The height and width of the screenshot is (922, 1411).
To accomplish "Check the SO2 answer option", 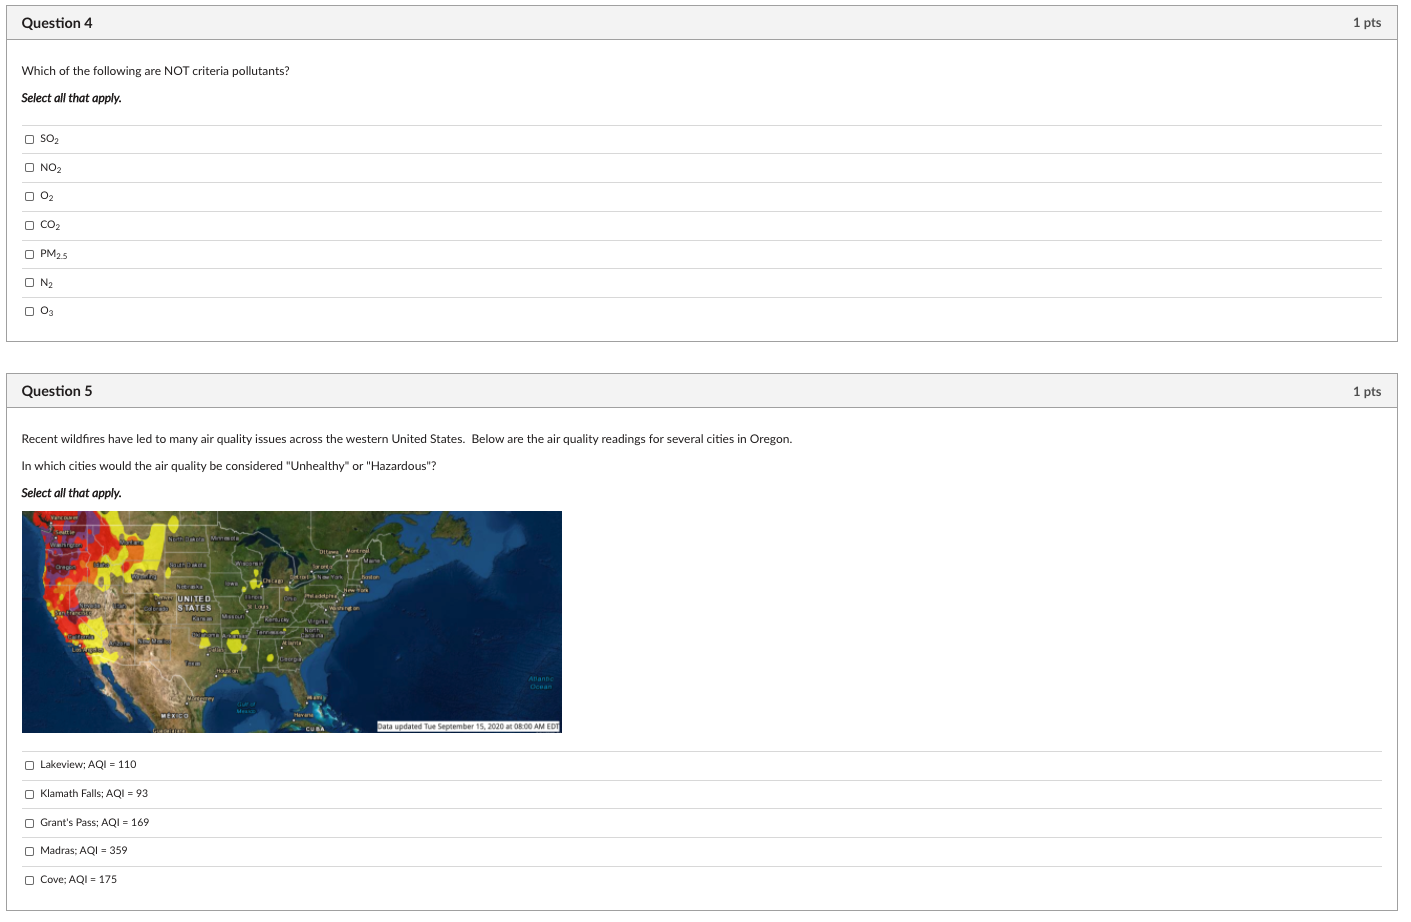I will tap(30, 139).
